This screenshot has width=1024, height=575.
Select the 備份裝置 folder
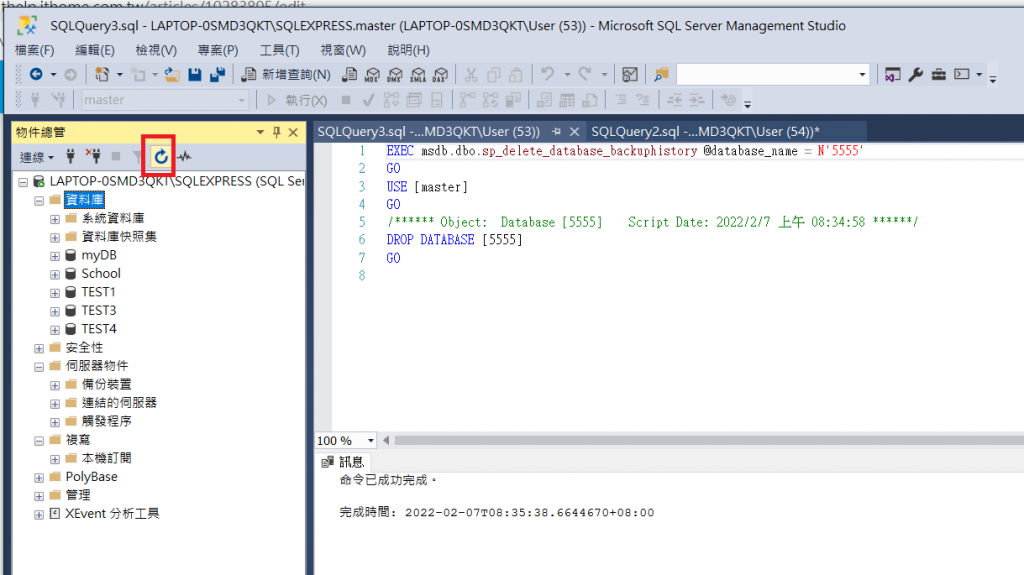coord(106,384)
